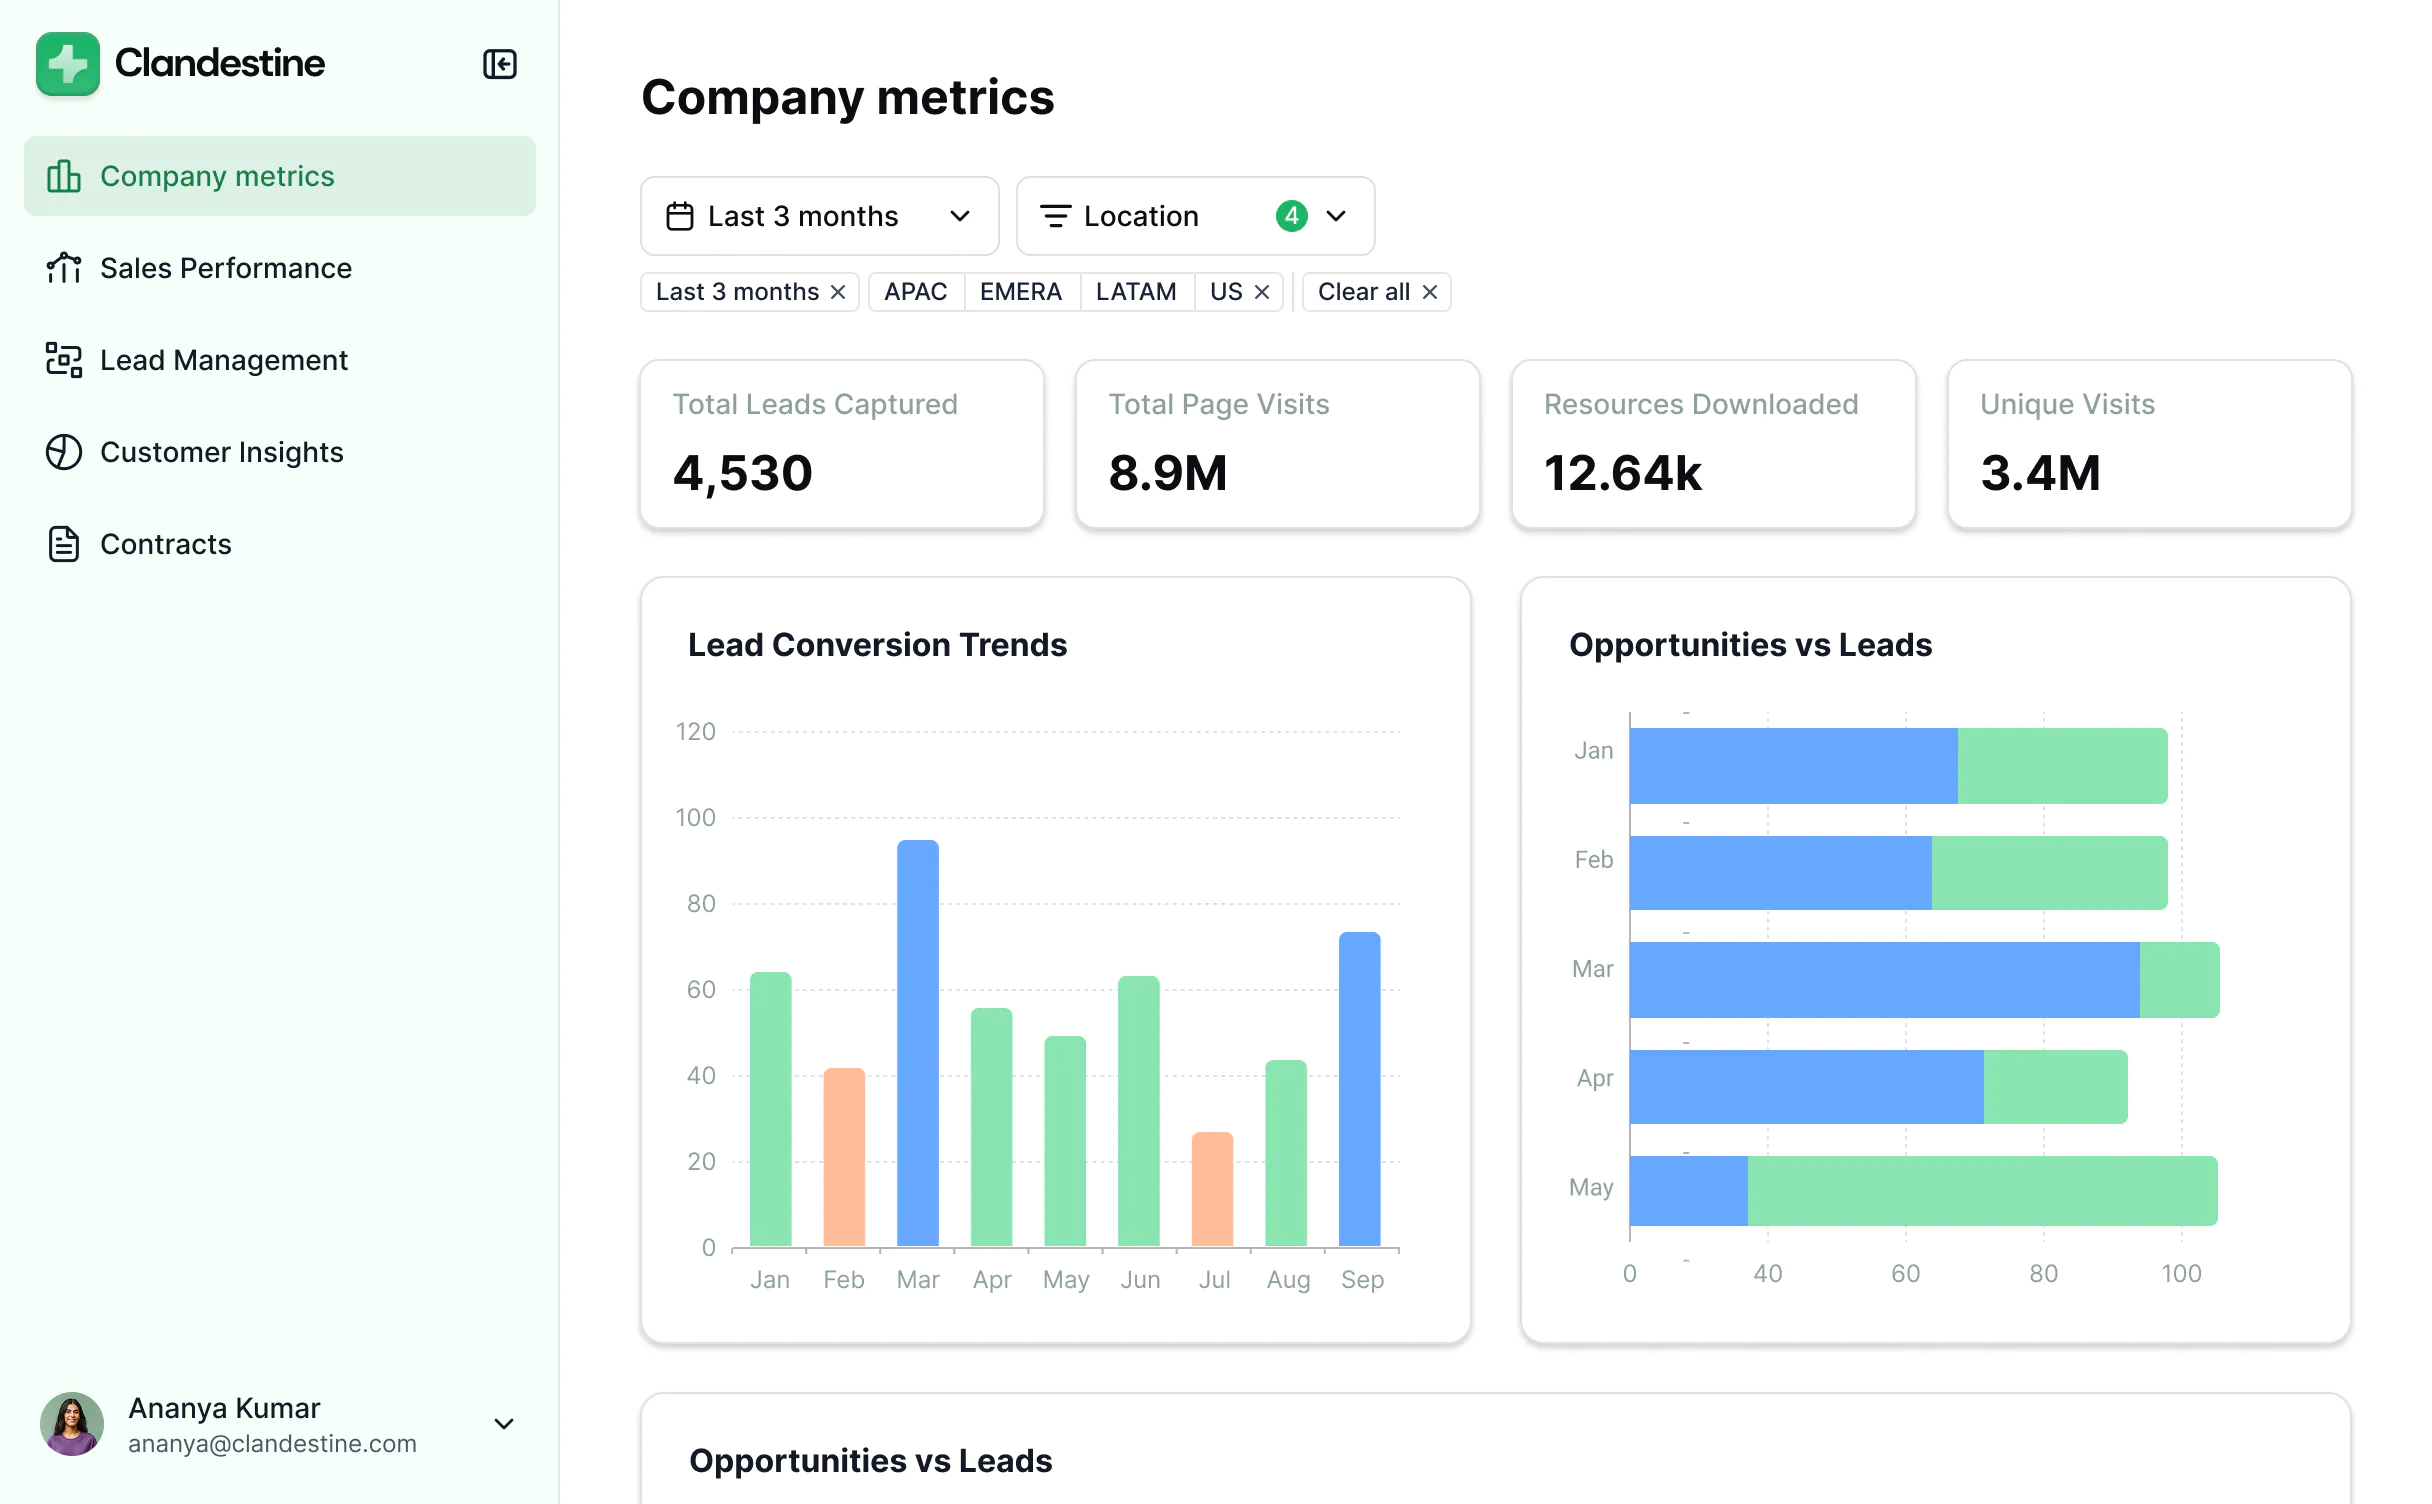
Task: Clear all applied filters
Action: (1376, 292)
